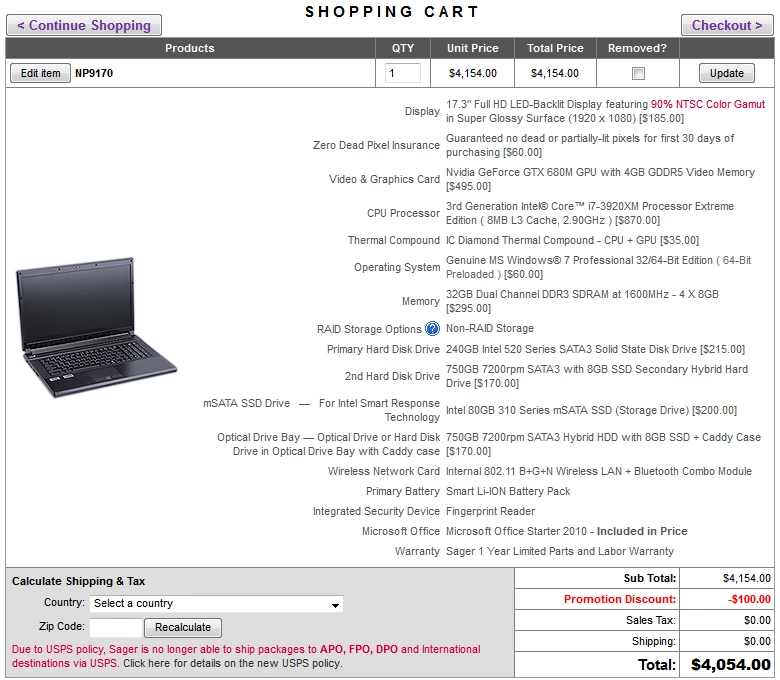Click Edit item for NP9170
Image resolution: width=780 pixels, height=680 pixels.
pos(40,73)
